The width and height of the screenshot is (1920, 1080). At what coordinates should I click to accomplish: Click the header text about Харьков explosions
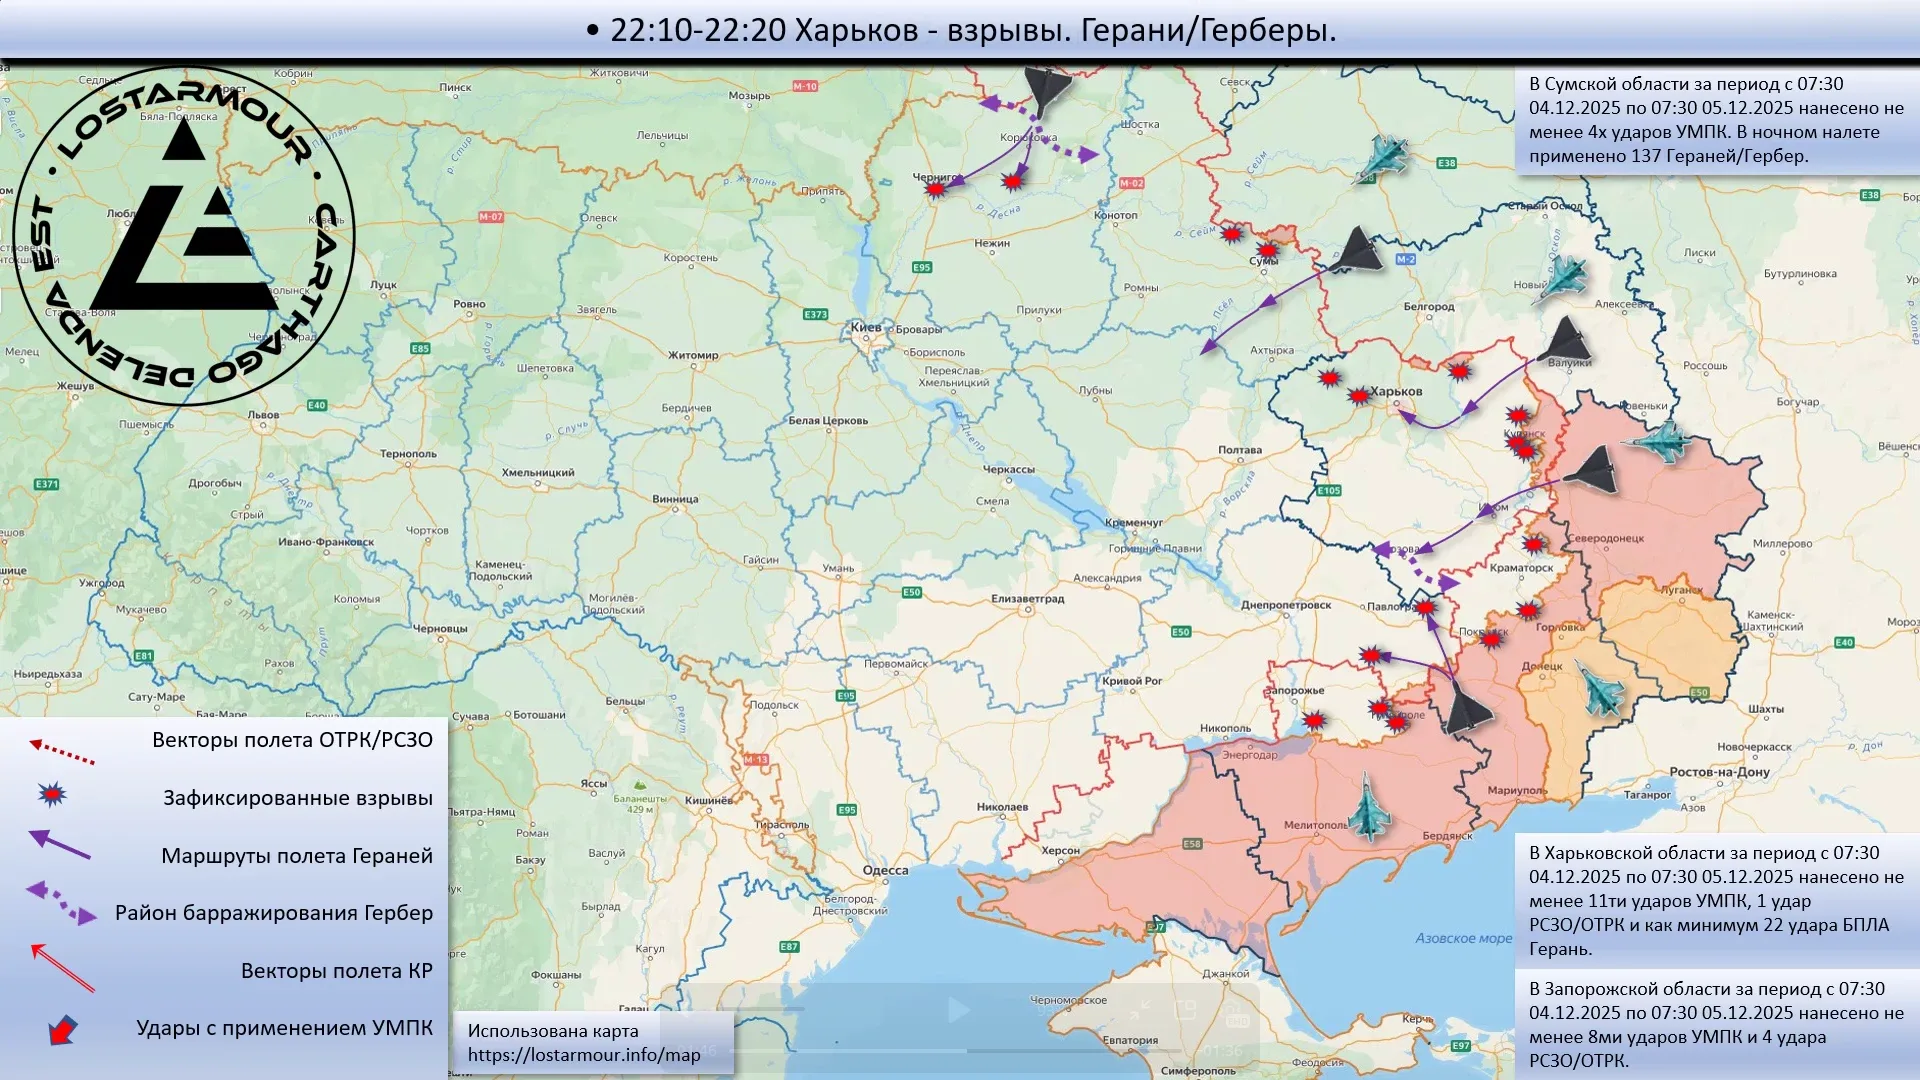960,31
